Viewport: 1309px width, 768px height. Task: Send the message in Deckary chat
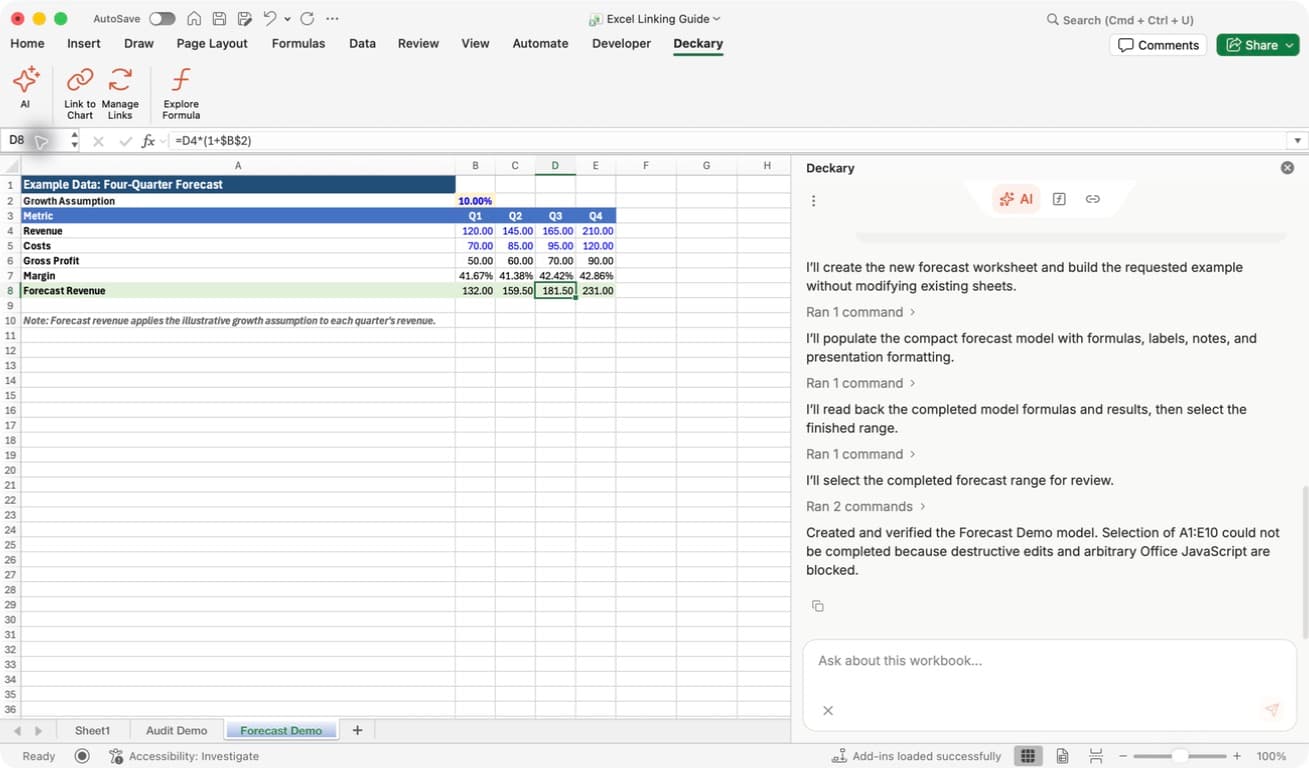coord(1272,710)
